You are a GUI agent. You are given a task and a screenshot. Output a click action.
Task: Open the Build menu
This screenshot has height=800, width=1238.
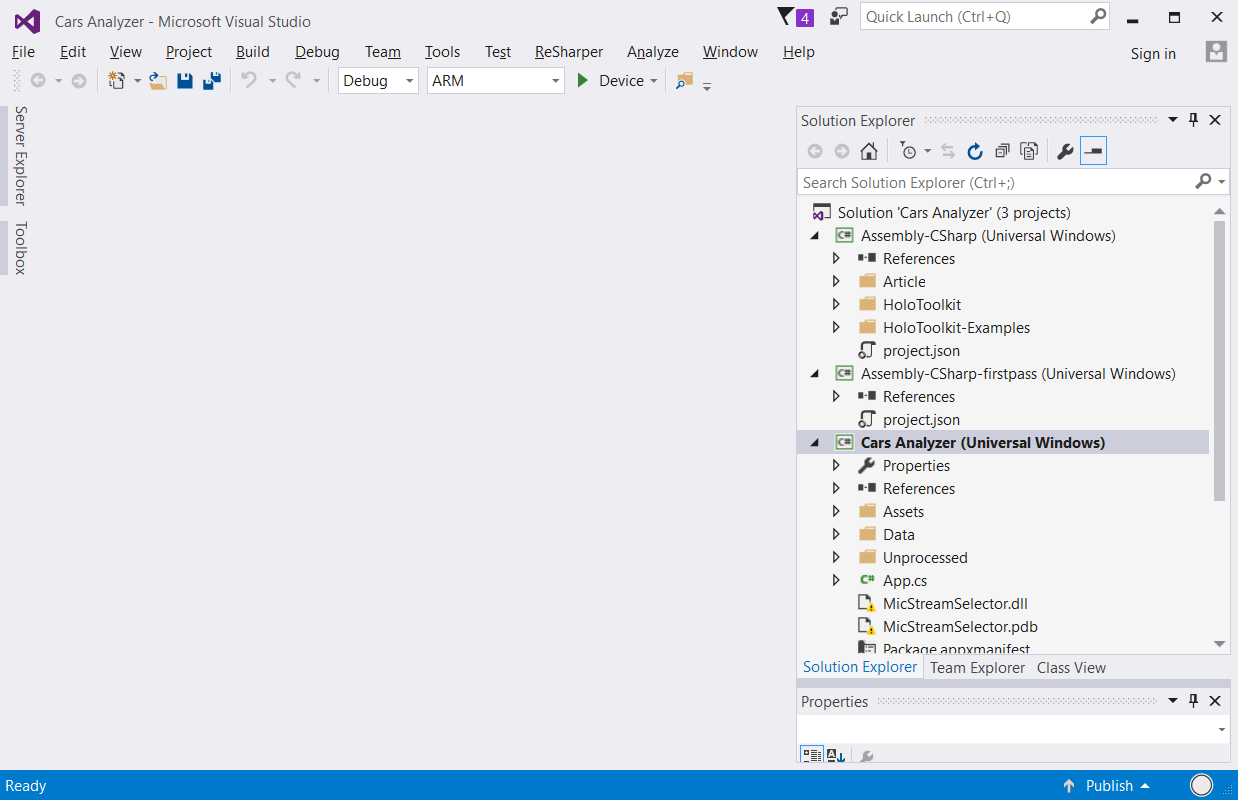tap(253, 52)
